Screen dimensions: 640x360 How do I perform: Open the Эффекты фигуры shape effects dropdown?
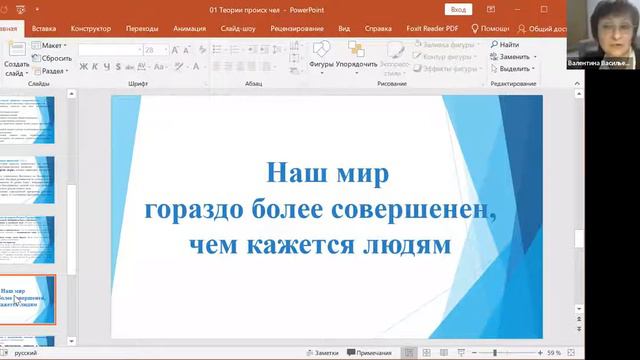click(x=447, y=69)
